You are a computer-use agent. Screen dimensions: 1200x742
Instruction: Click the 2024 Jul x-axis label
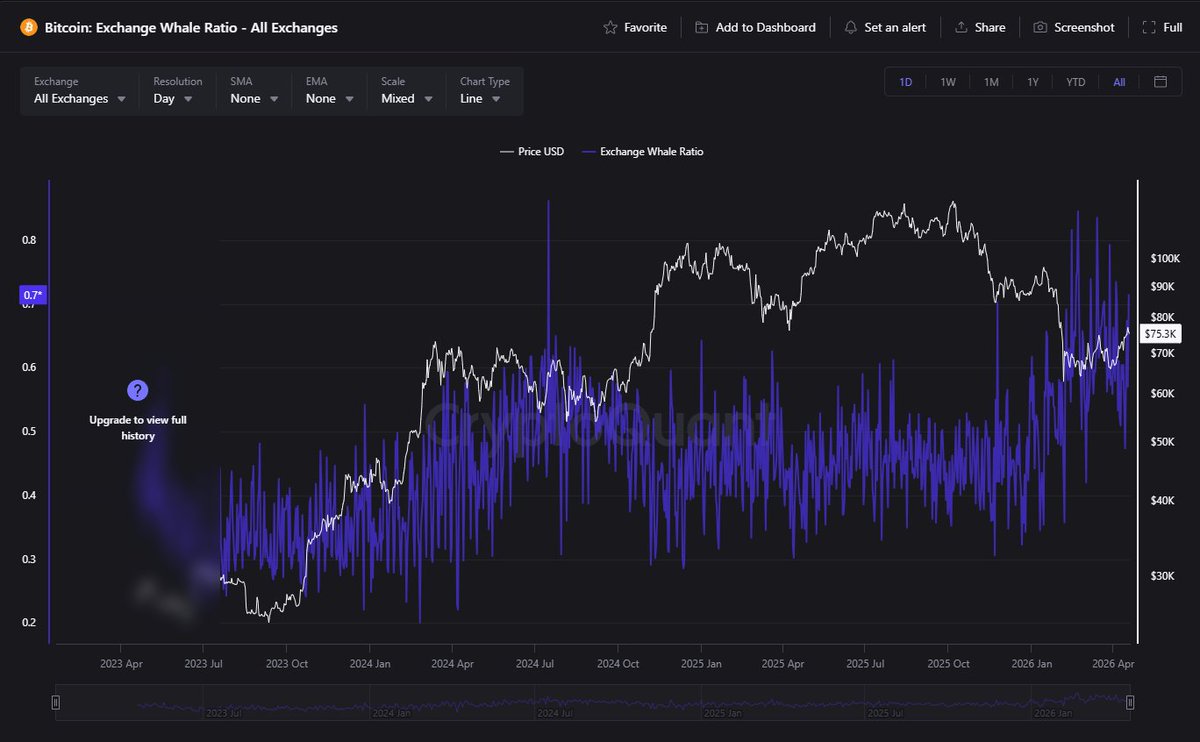pyautogui.click(x=535, y=664)
